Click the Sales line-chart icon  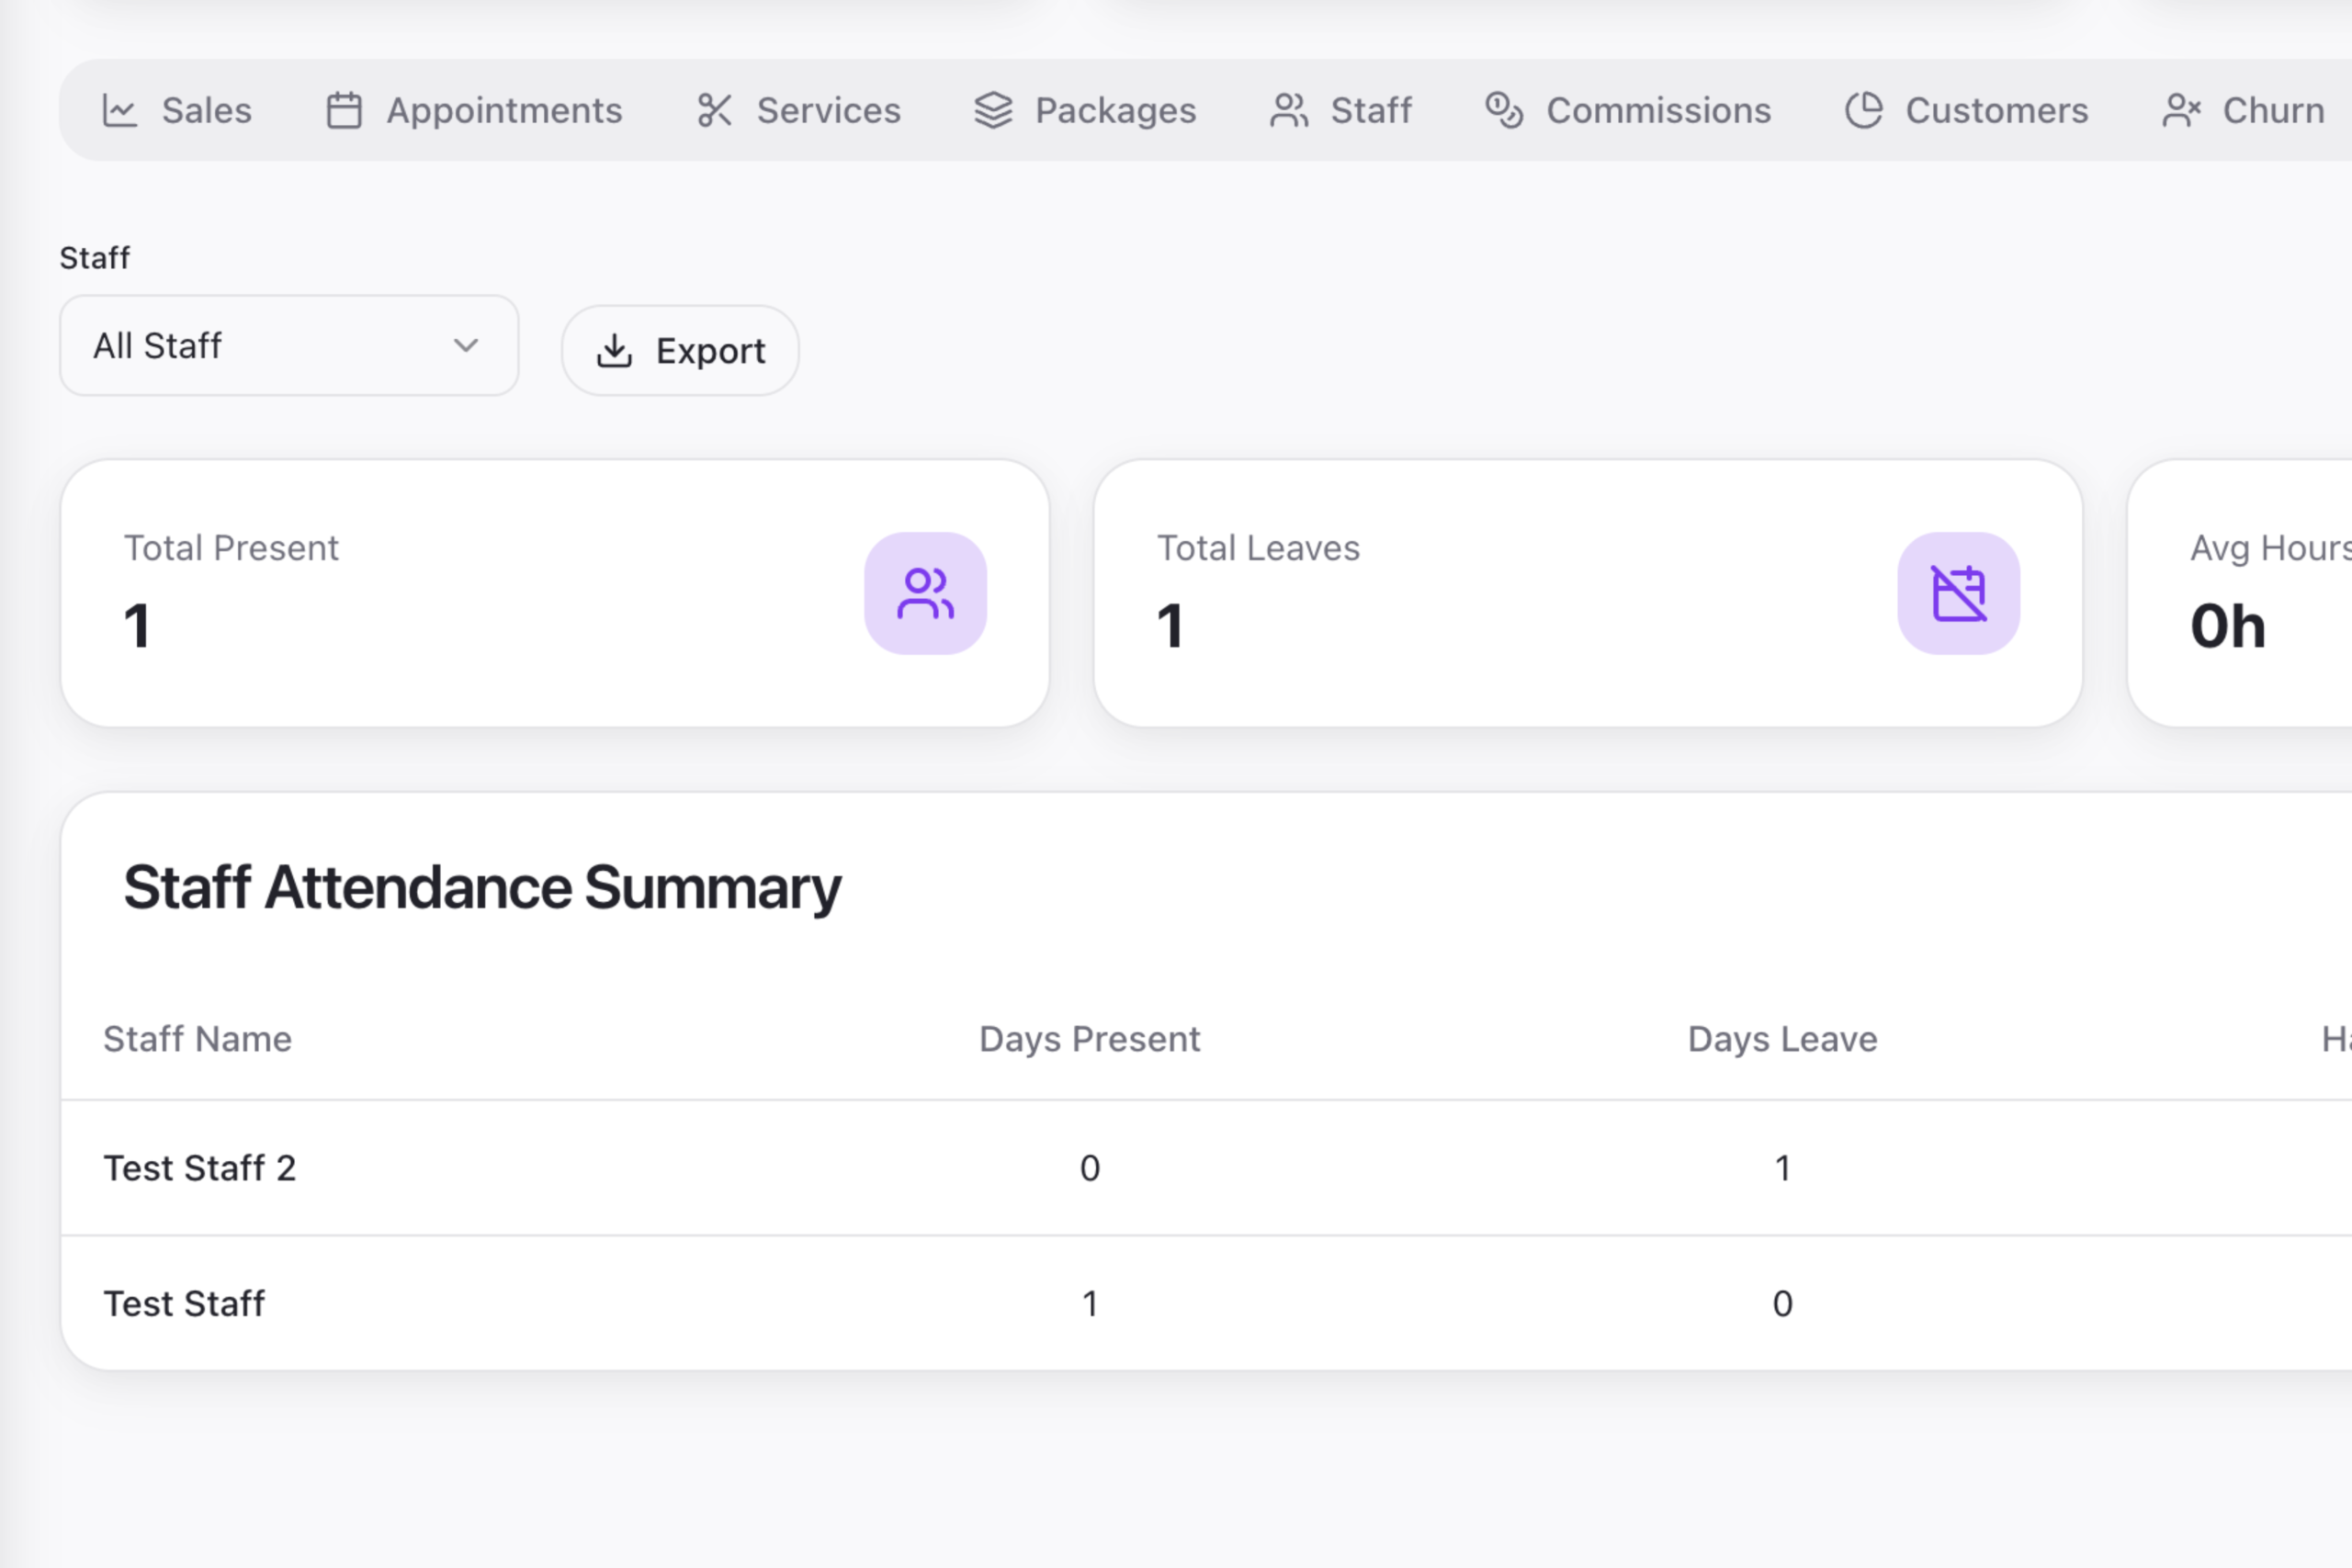(120, 110)
